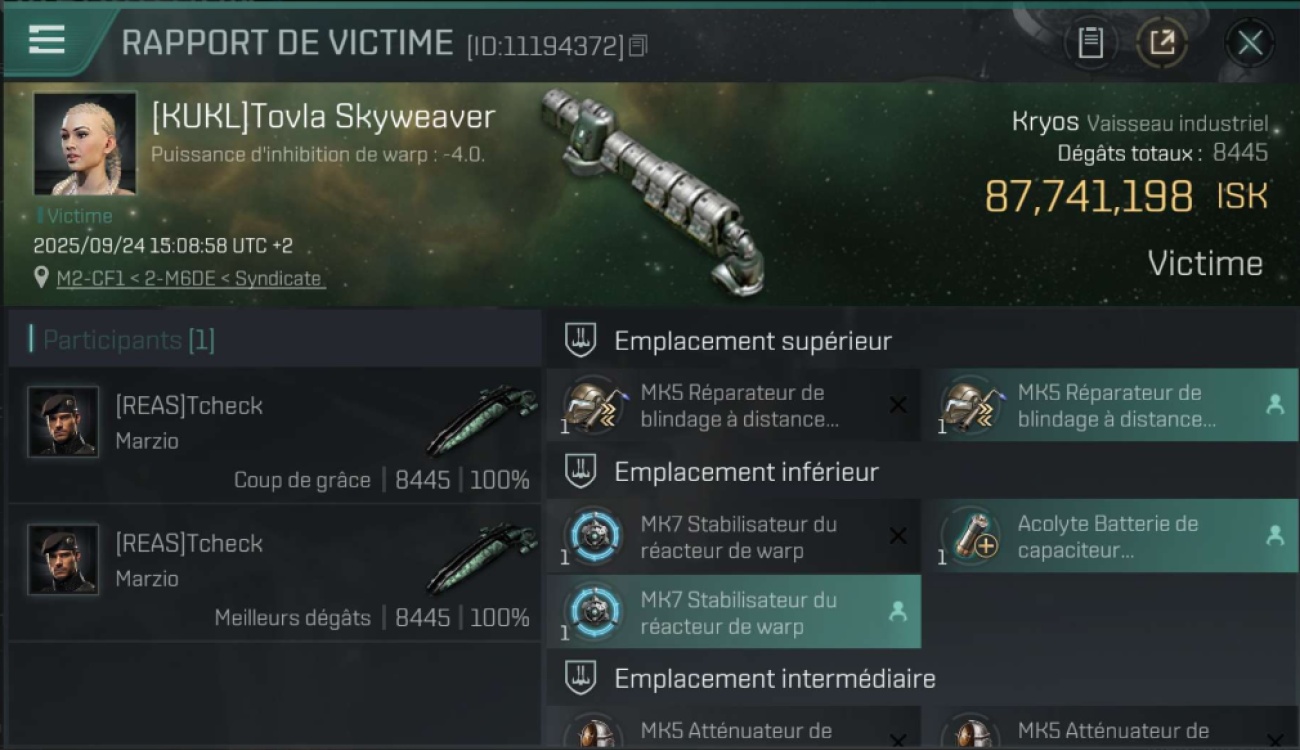Select the Participants tab
The width and height of the screenshot is (1300, 750).
click(128, 340)
